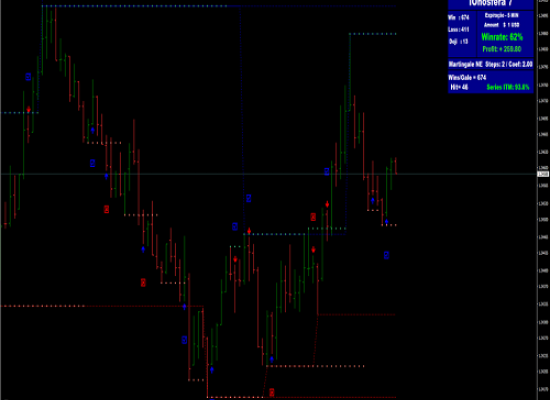Select the Profit + 268.80 value

[502, 49]
